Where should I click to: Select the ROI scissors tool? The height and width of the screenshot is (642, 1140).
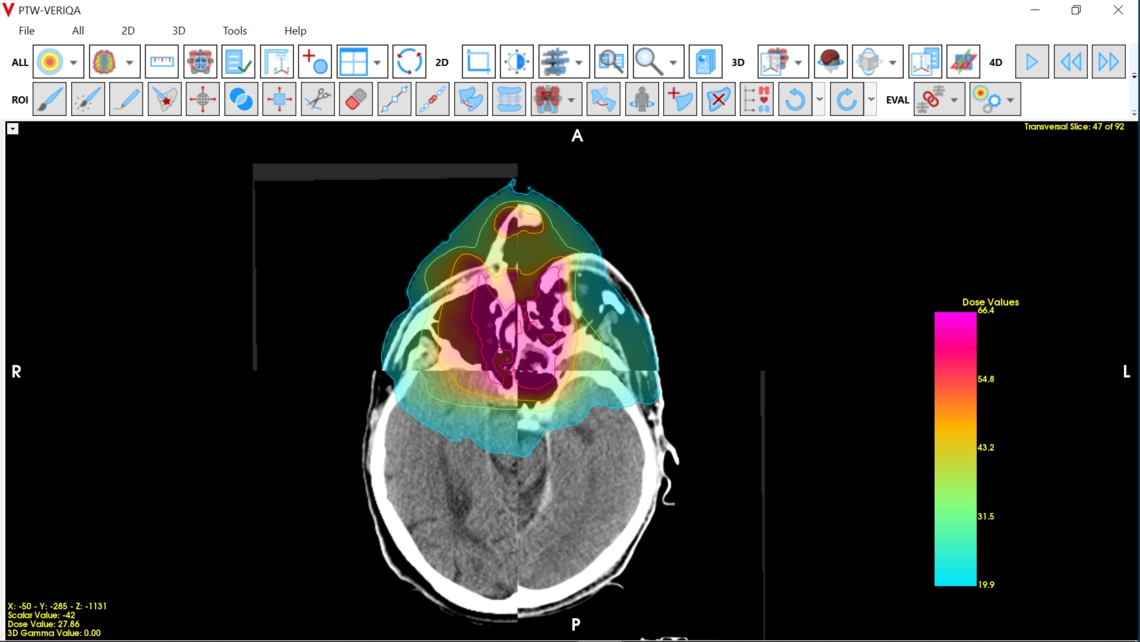click(317, 99)
